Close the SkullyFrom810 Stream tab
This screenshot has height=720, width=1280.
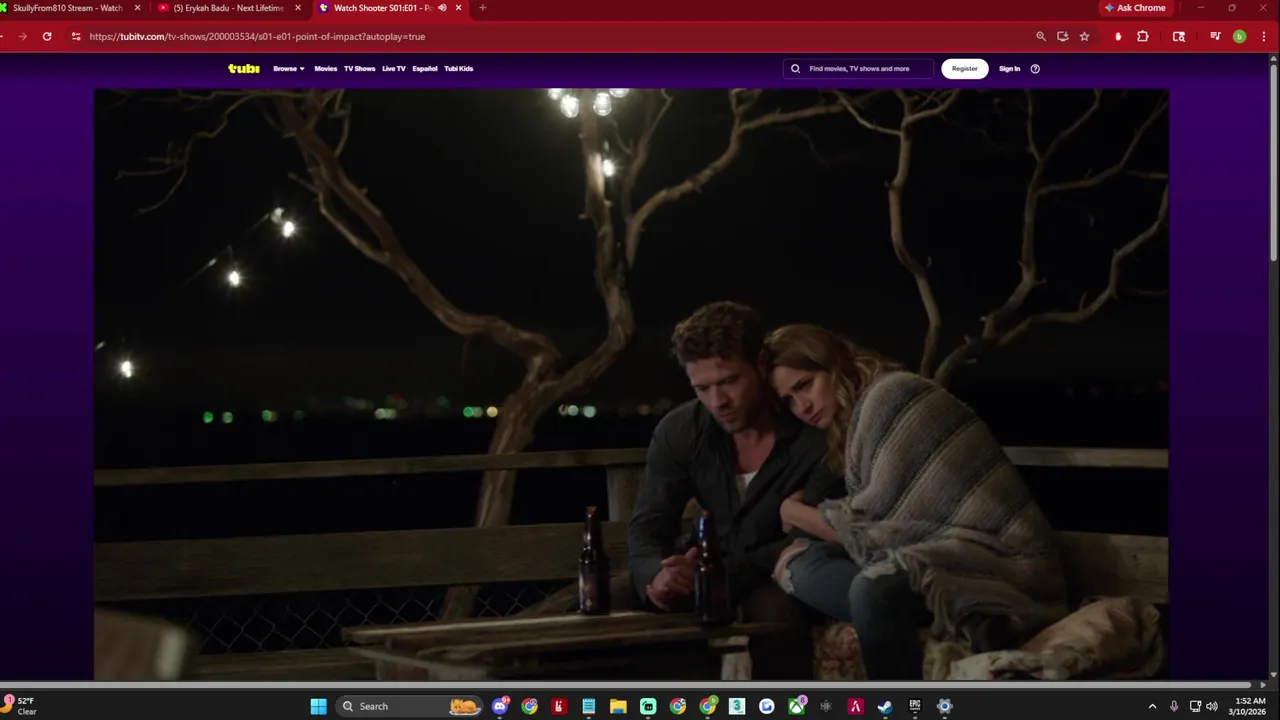[x=137, y=8]
